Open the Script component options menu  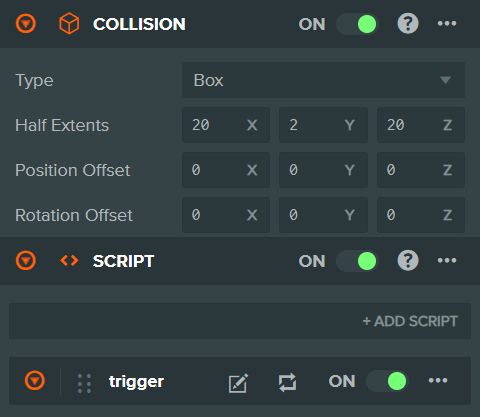(447, 260)
